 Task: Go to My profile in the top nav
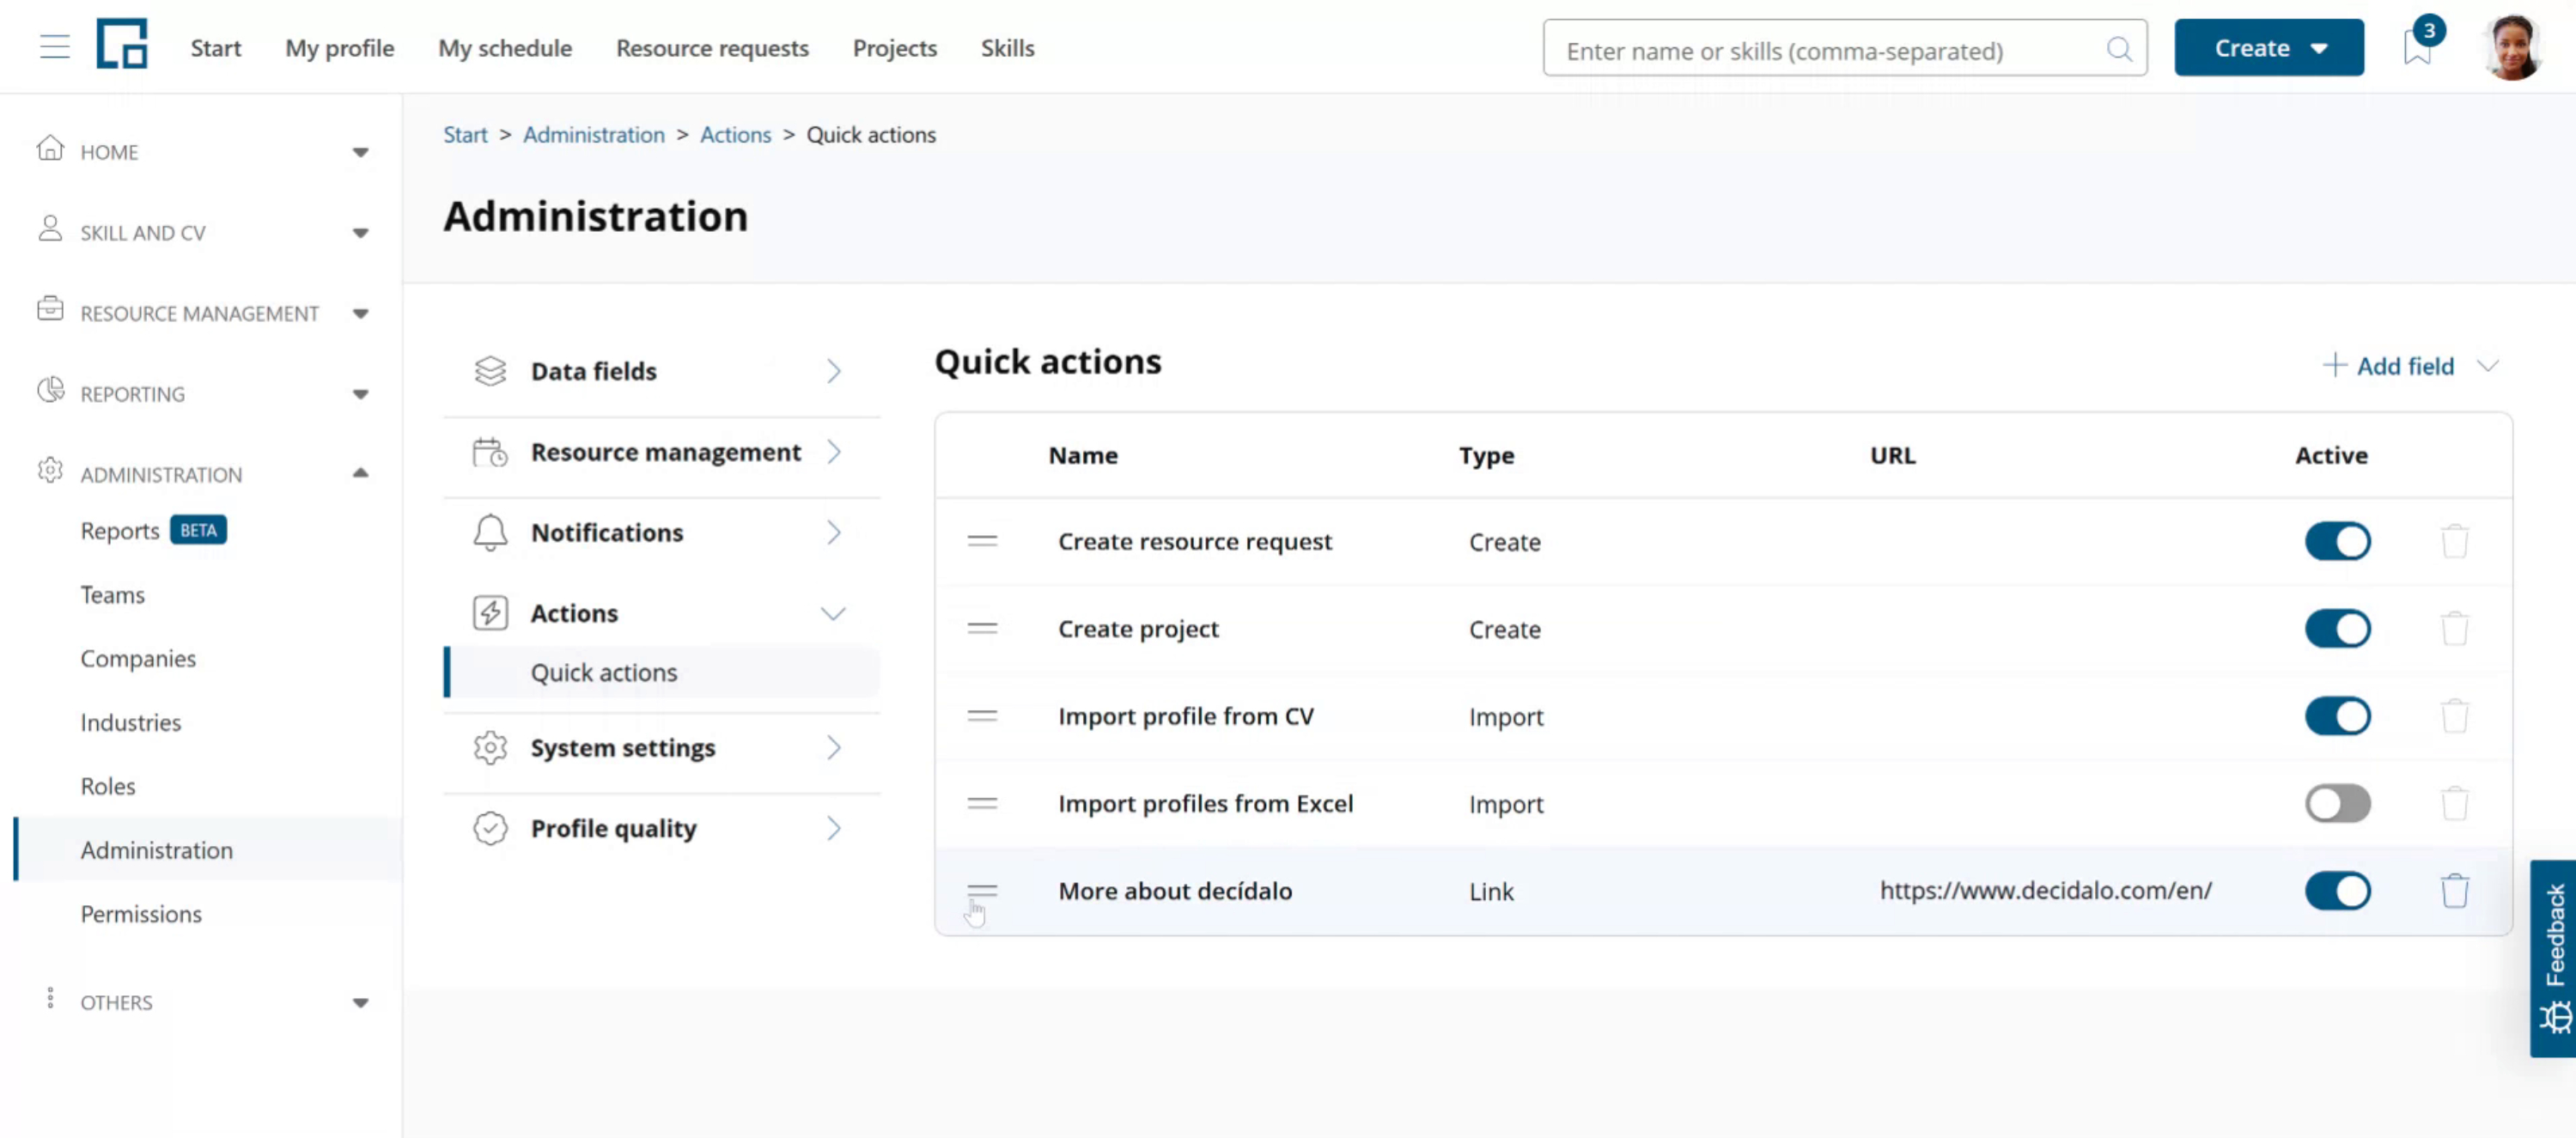click(x=340, y=47)
